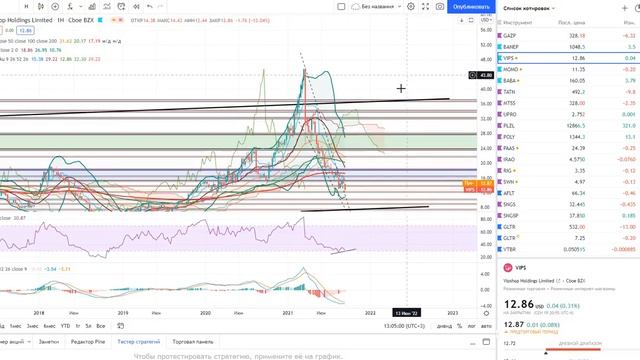
Task: Choose the YTD date range
Action: click(65, 326)
